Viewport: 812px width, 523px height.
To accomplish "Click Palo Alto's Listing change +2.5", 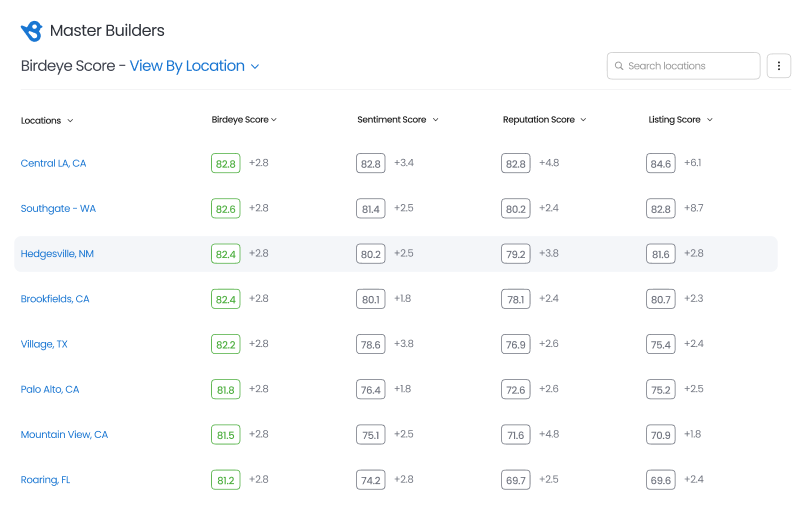I will tap(694, 388).
